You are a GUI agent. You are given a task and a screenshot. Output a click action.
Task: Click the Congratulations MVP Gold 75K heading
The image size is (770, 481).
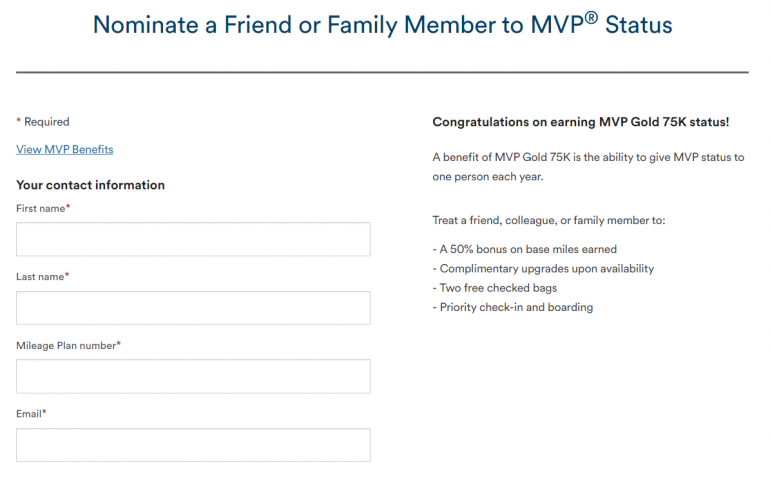tap(580, 122)
